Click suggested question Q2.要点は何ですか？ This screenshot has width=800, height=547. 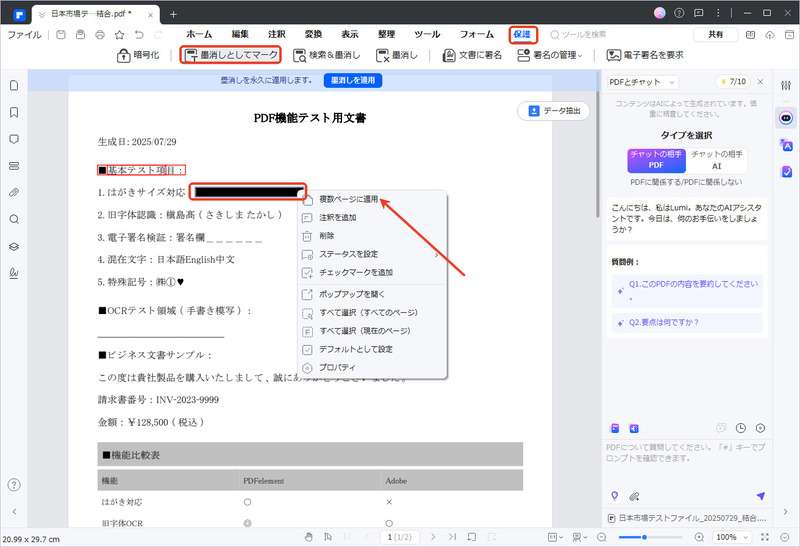point(687,322)
